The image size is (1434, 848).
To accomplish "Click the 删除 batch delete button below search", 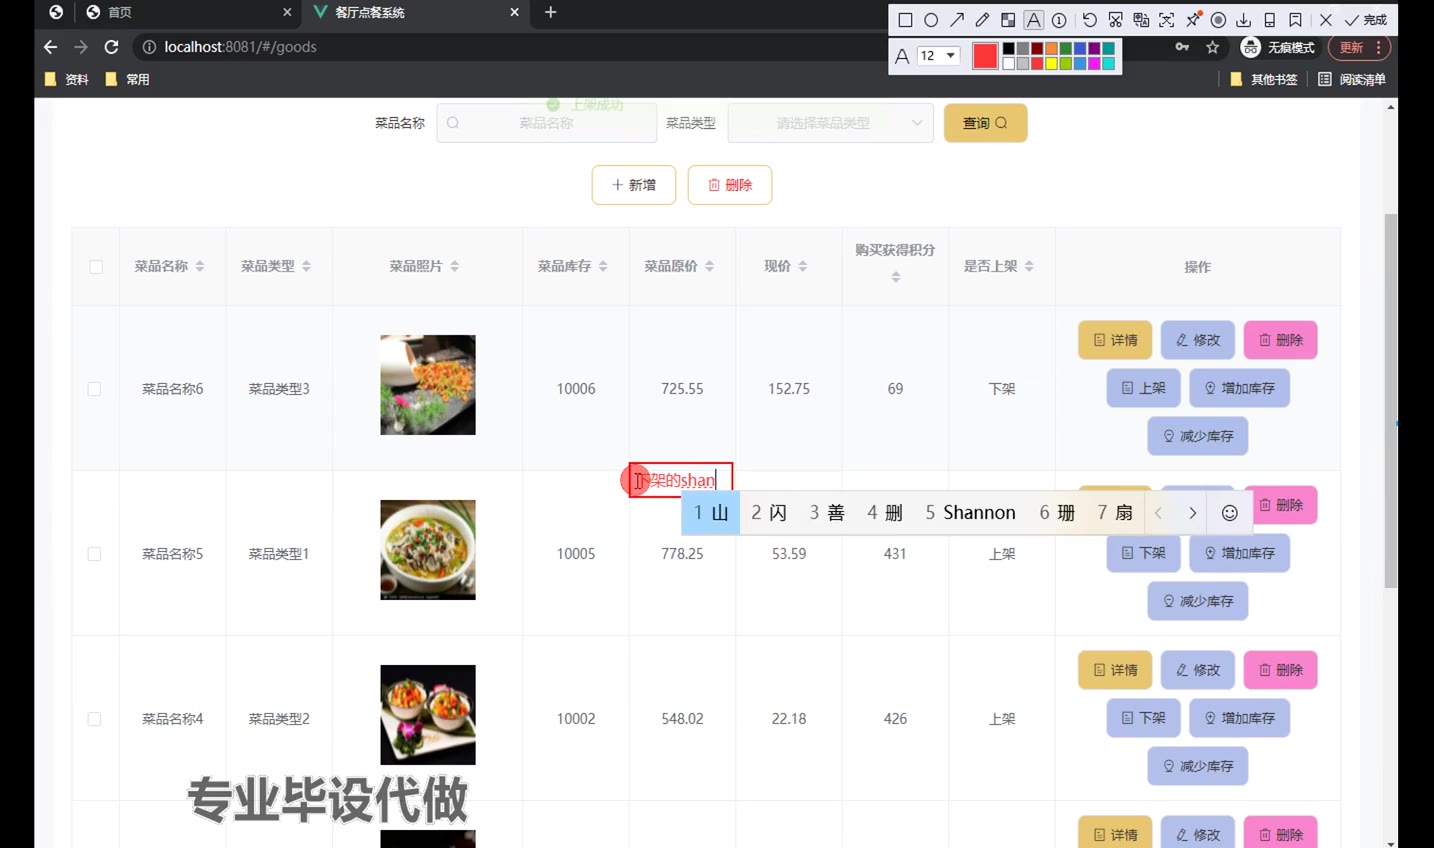I will (730, 185).
